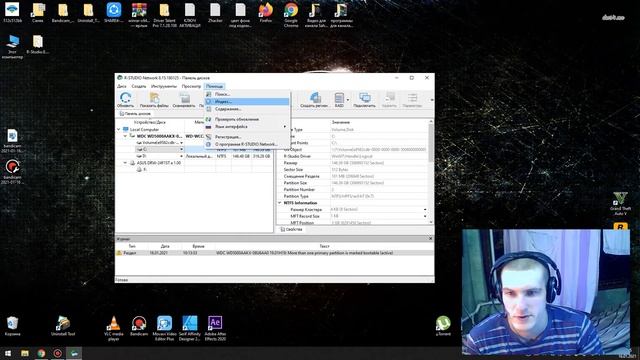
Task: Open the dropdown arrow on the D: row
Action: (182, 156)
